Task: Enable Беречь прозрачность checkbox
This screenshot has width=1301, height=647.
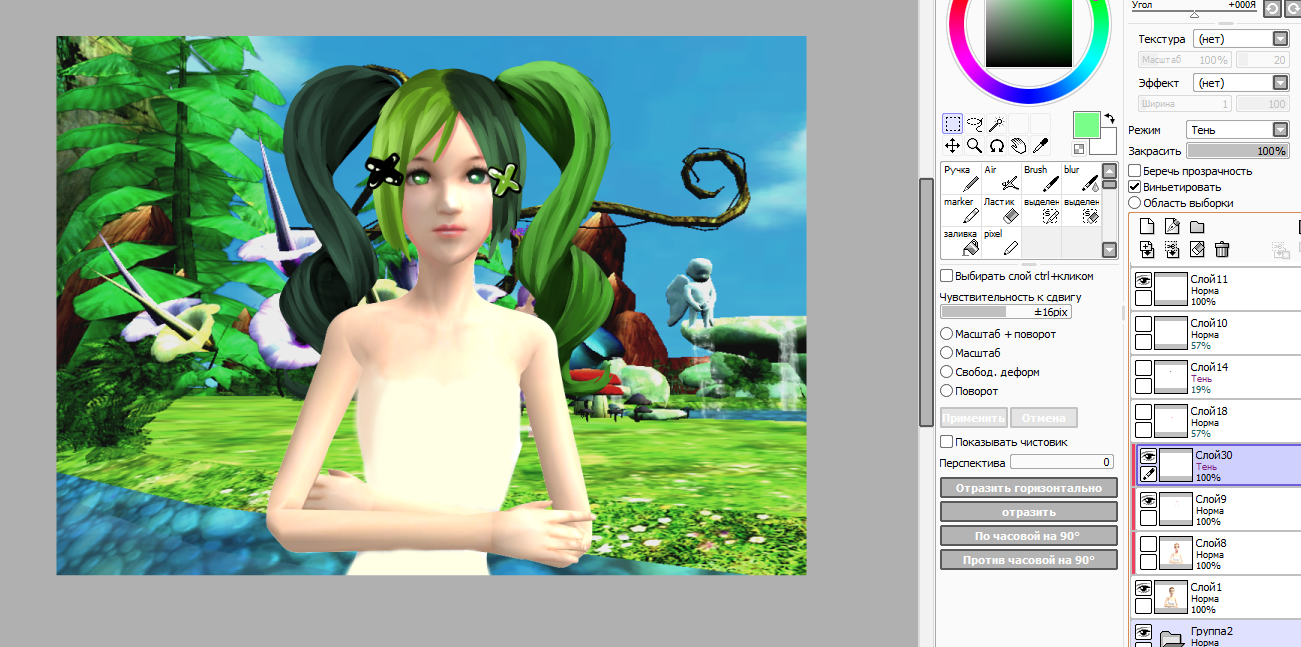Action: (1134, 171)
